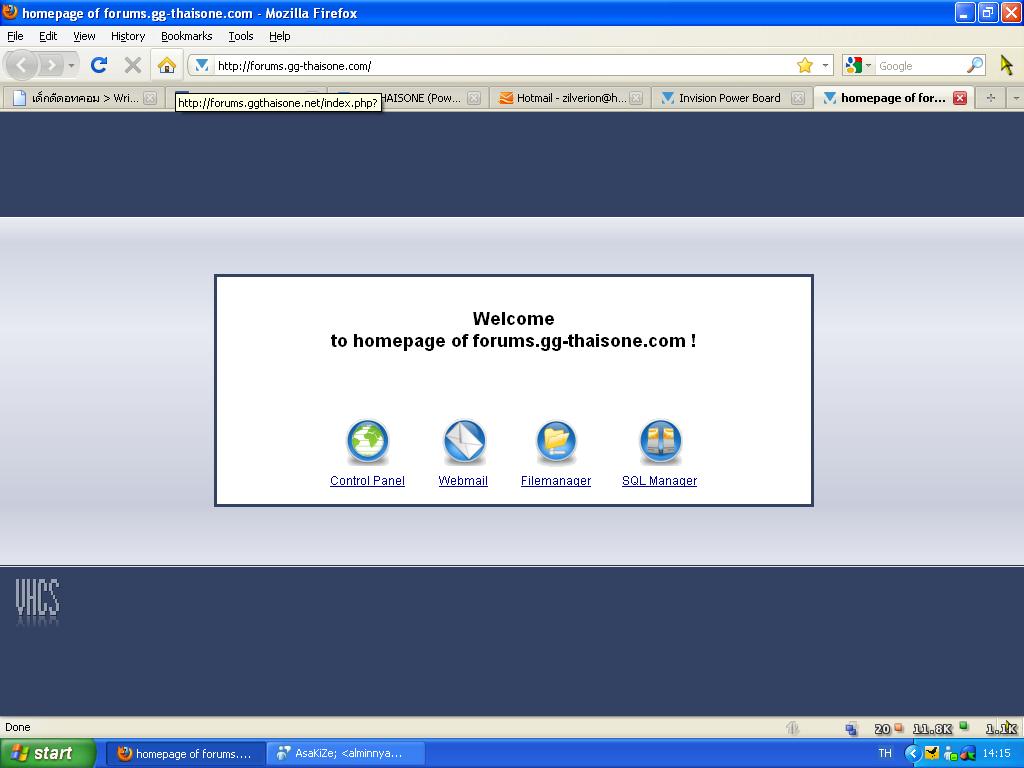1024x768 pixels.
Task: Bookmark this page with the star icon
Action: 805,65
